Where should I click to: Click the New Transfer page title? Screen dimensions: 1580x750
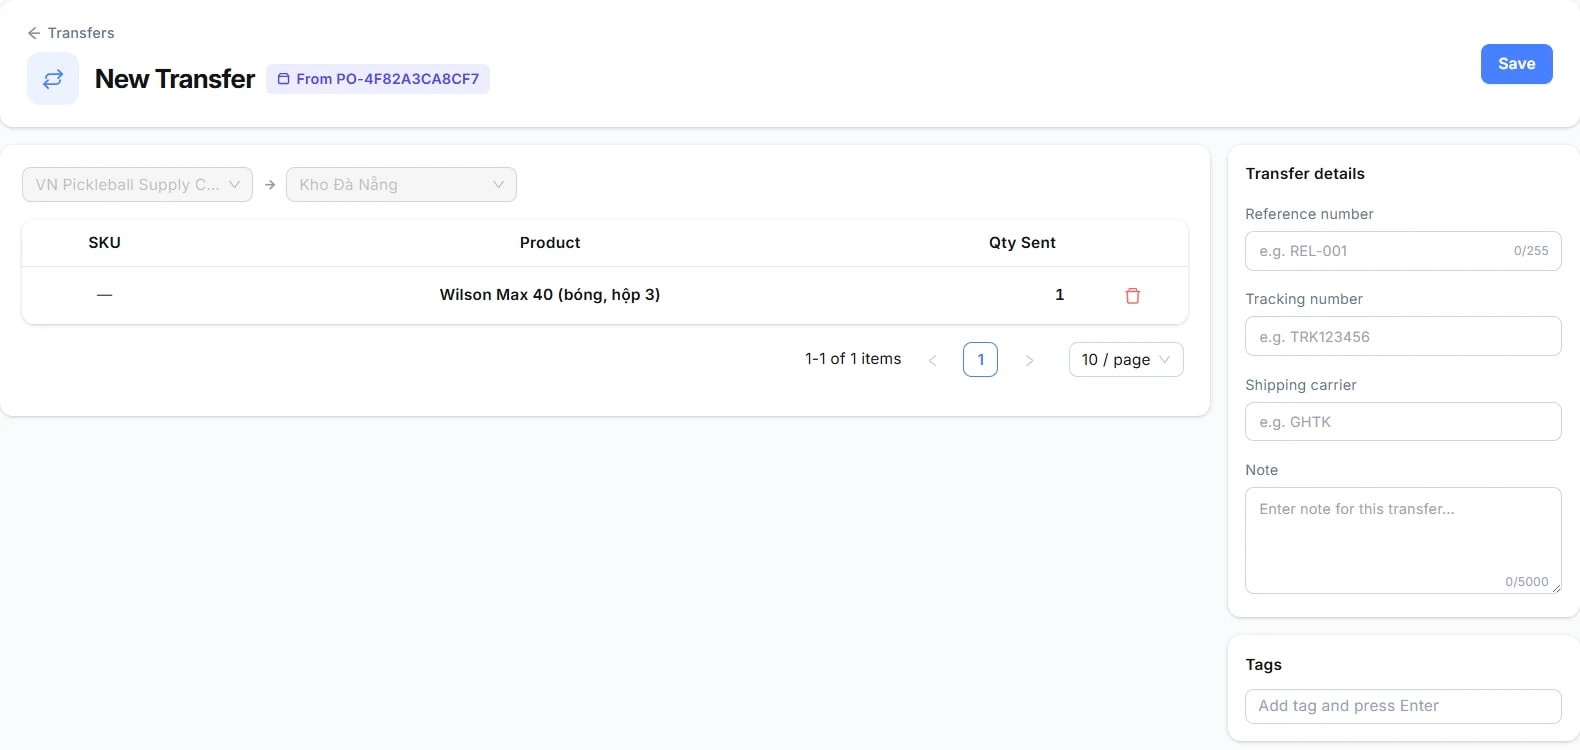[175, 79]
